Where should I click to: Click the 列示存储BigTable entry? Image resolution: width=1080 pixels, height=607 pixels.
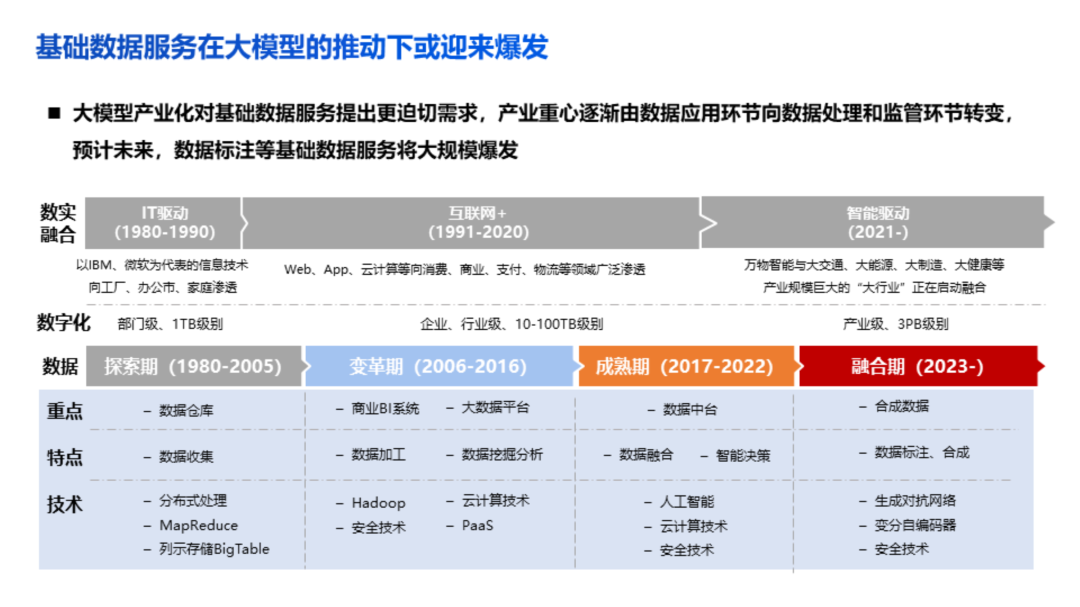coord(213,549)
